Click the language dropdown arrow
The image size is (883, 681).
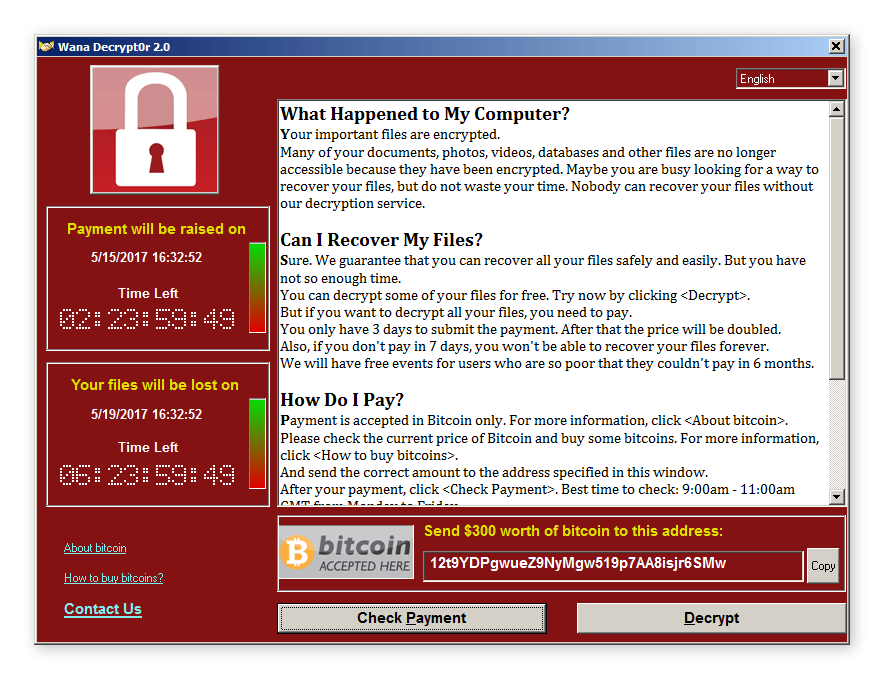[x=836, y=78]
